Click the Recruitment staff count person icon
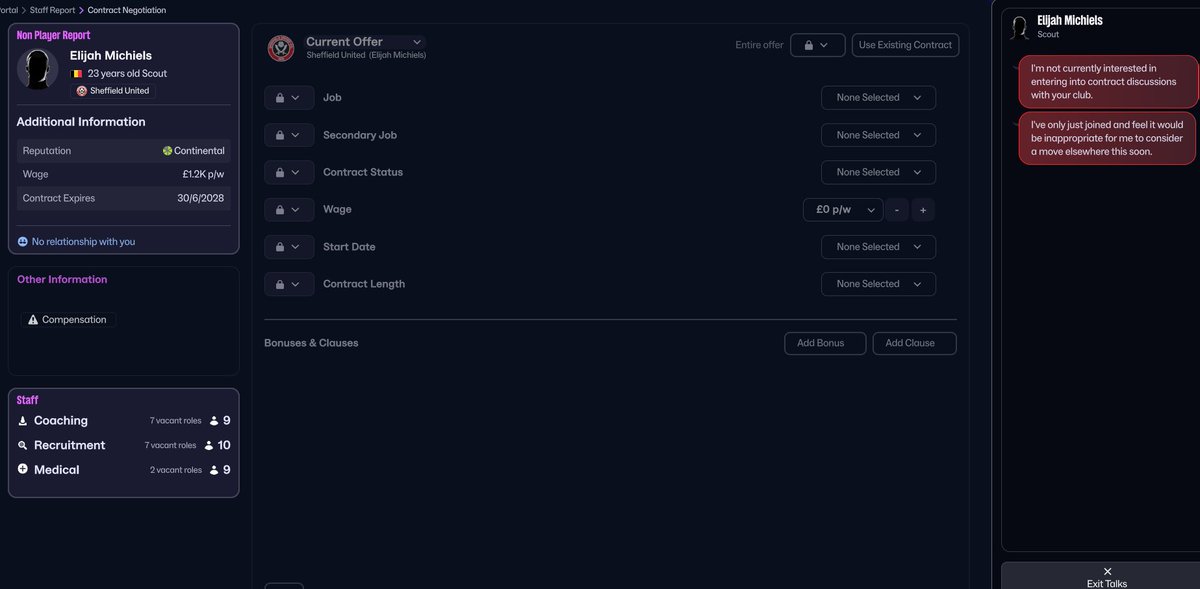 point(209,446)
